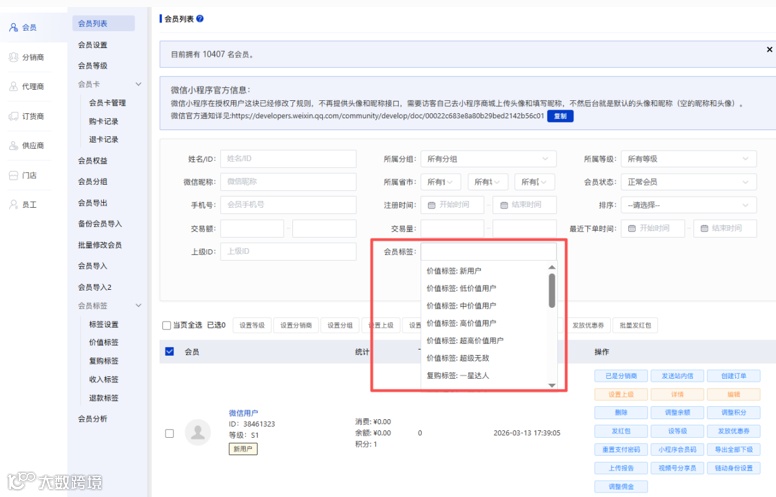Click calendar icon in 最近下单时间 end field
Screen dimensions: 776x497
click(704, 228)
